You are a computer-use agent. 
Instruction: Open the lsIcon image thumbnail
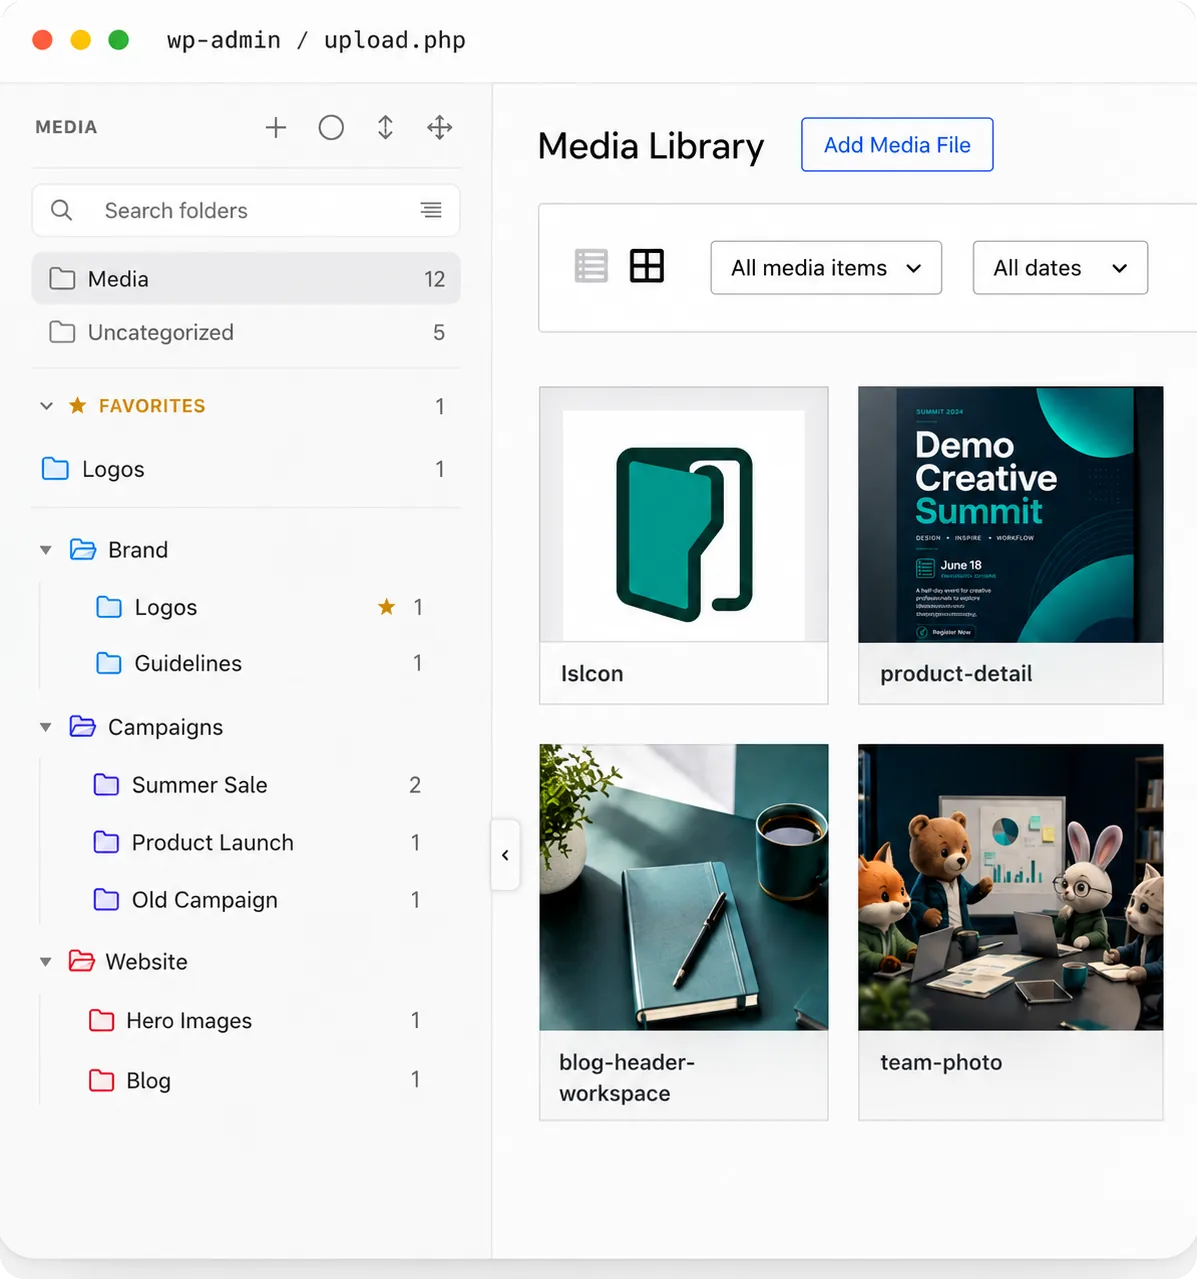(684, 514)
